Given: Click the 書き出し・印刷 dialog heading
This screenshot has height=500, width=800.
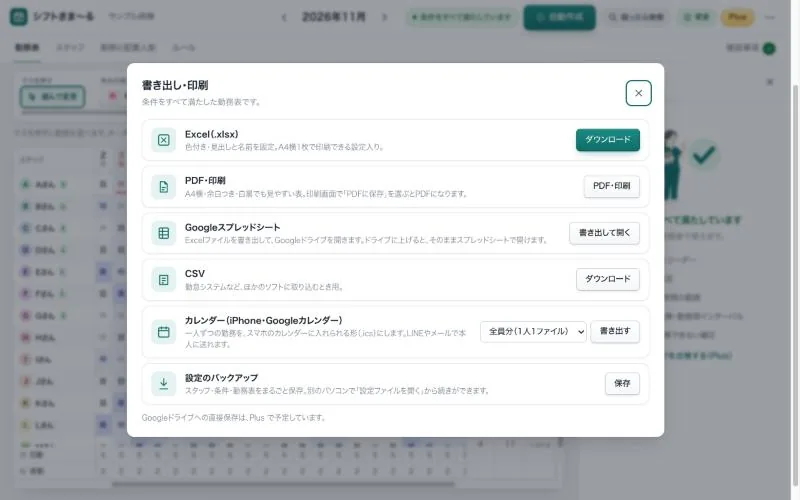Looking at the screenshot, I should click(174, 85).
